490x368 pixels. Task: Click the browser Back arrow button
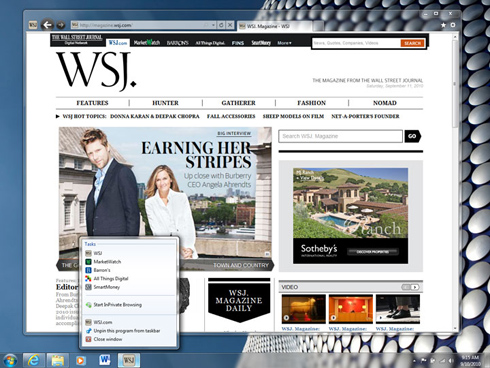47,25
